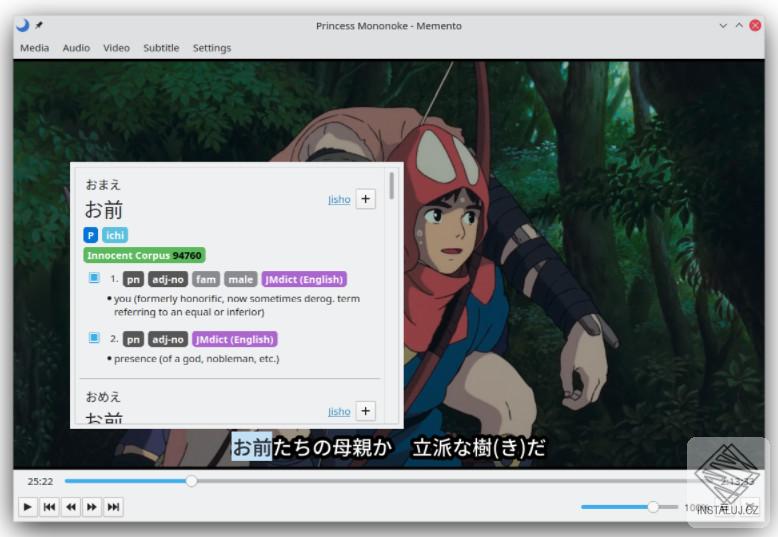The height and width of the screenshot is (537, 778).
Task: Add the おめえ entry with its plus button
Action: click(x=366, y=411)
